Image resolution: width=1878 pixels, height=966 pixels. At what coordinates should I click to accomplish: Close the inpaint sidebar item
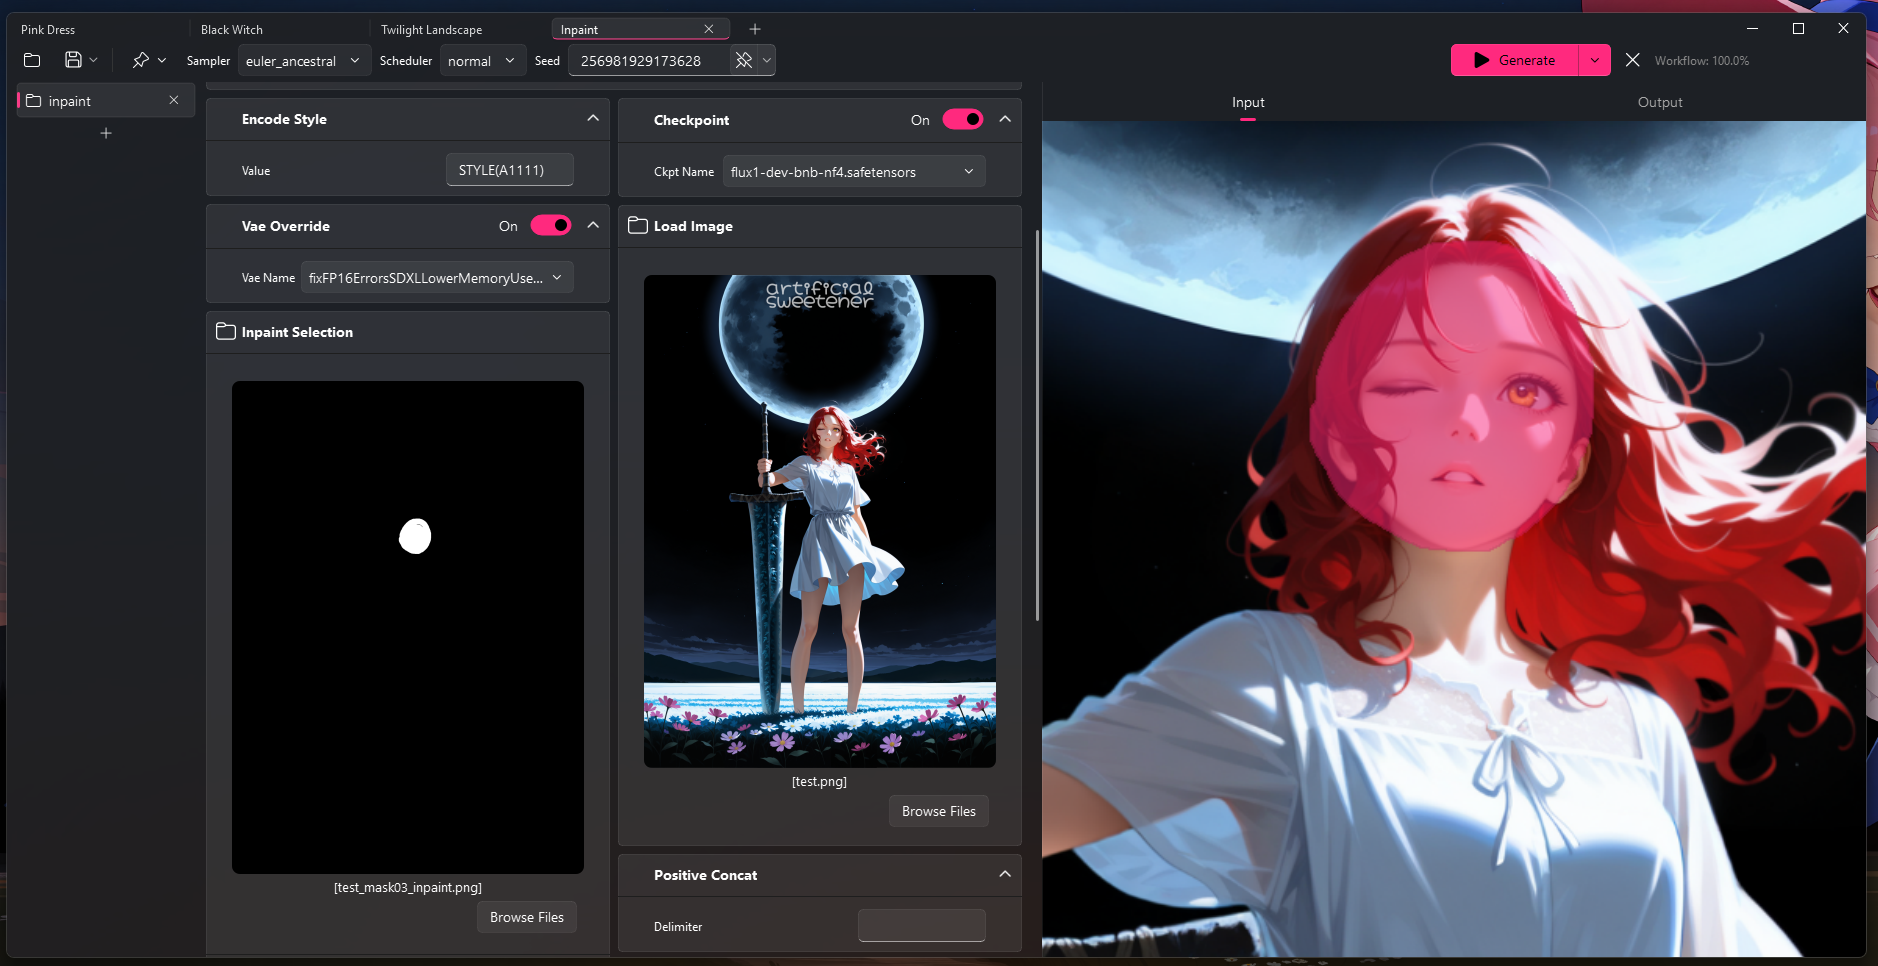(174, 100)
